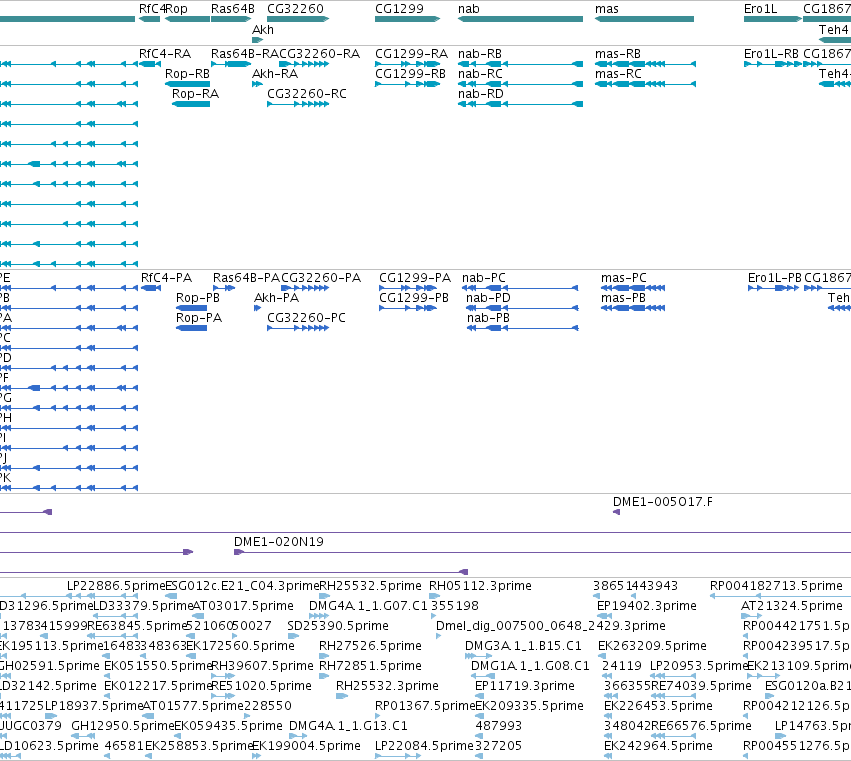Open transcript mas-RB
This screenshot has height=761, width=851.
tap(618, 54)
